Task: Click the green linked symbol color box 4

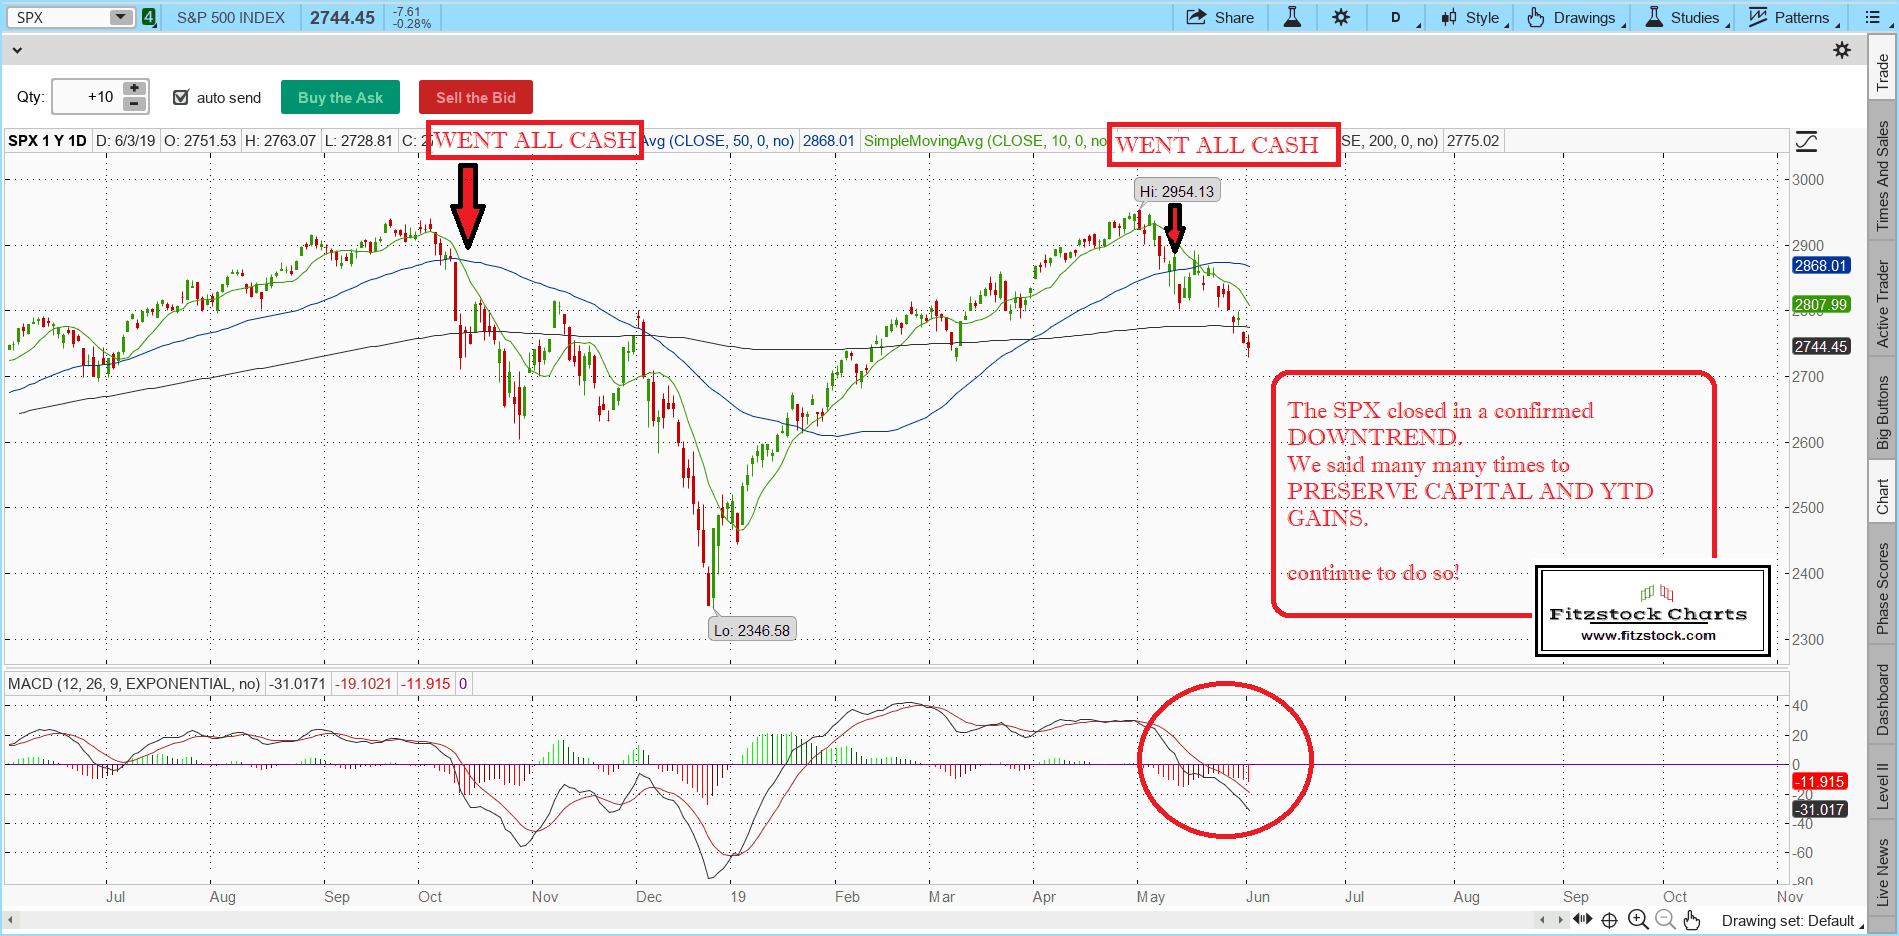Action: (x=149, y=17)
